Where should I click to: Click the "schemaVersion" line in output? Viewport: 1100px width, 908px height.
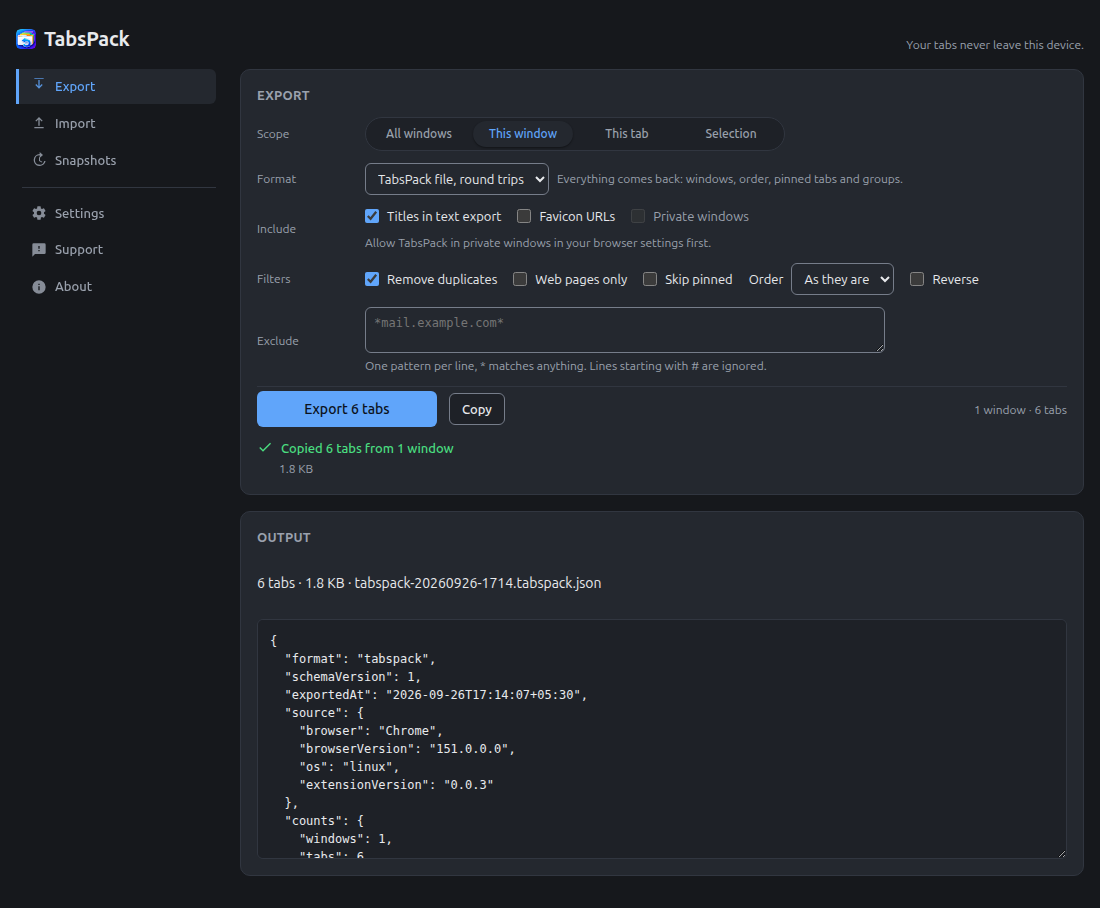pyautogui.click(x=352, y=676)
